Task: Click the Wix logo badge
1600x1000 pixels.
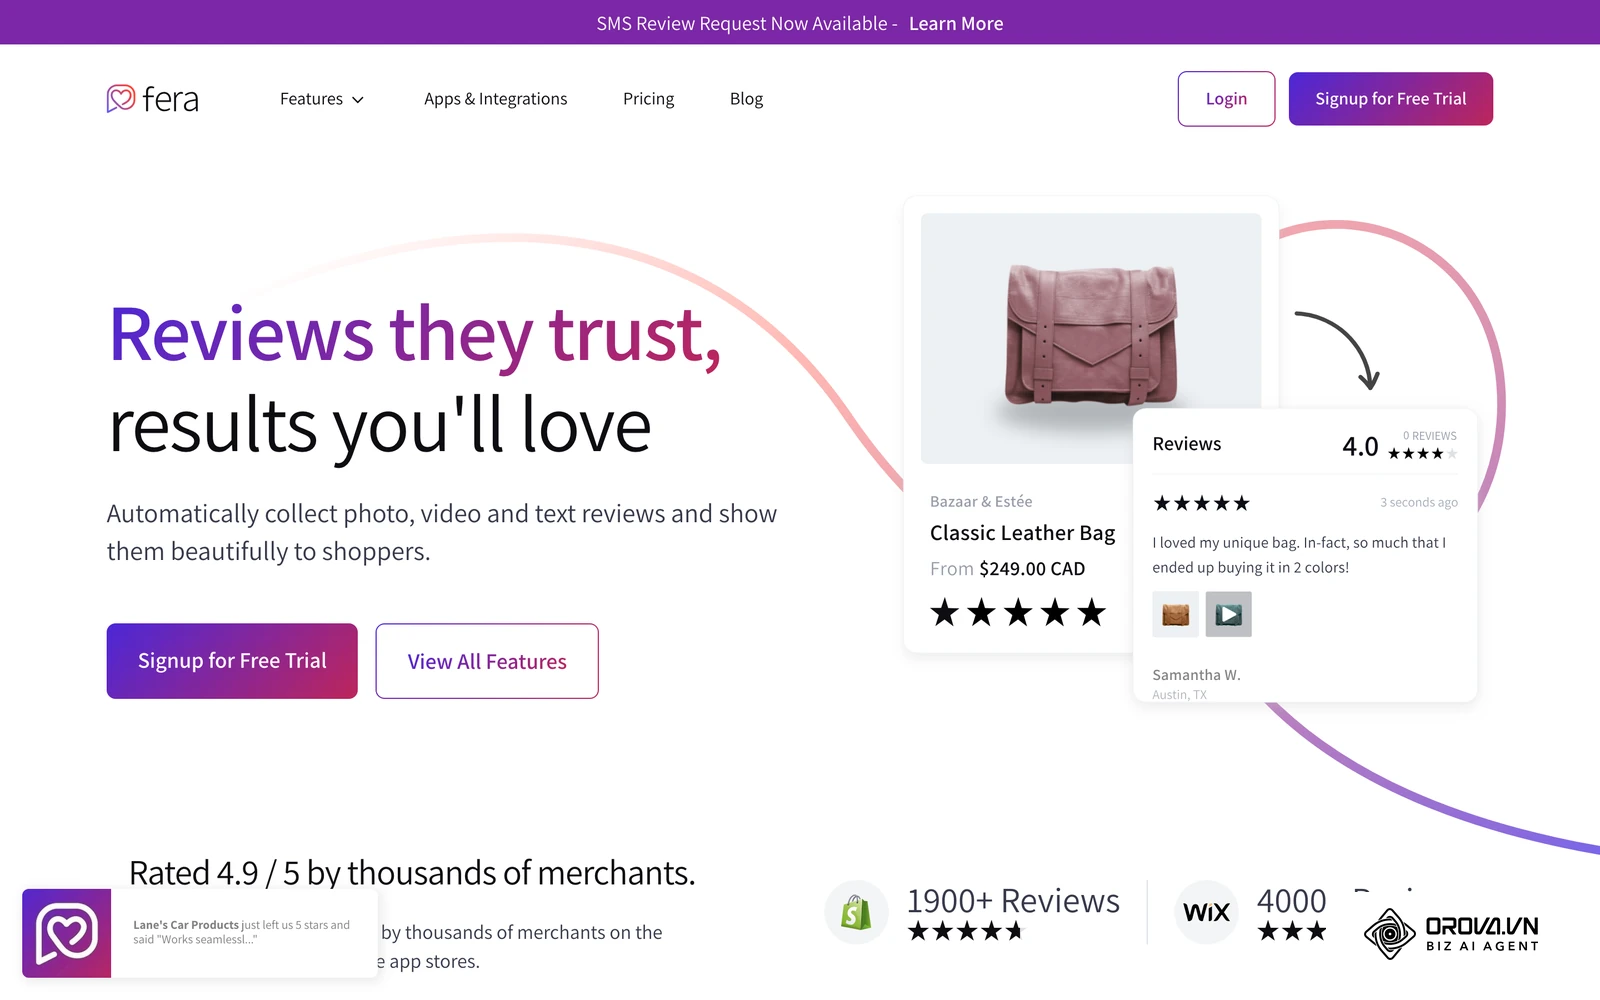Action: click(x=1206, y=912)
